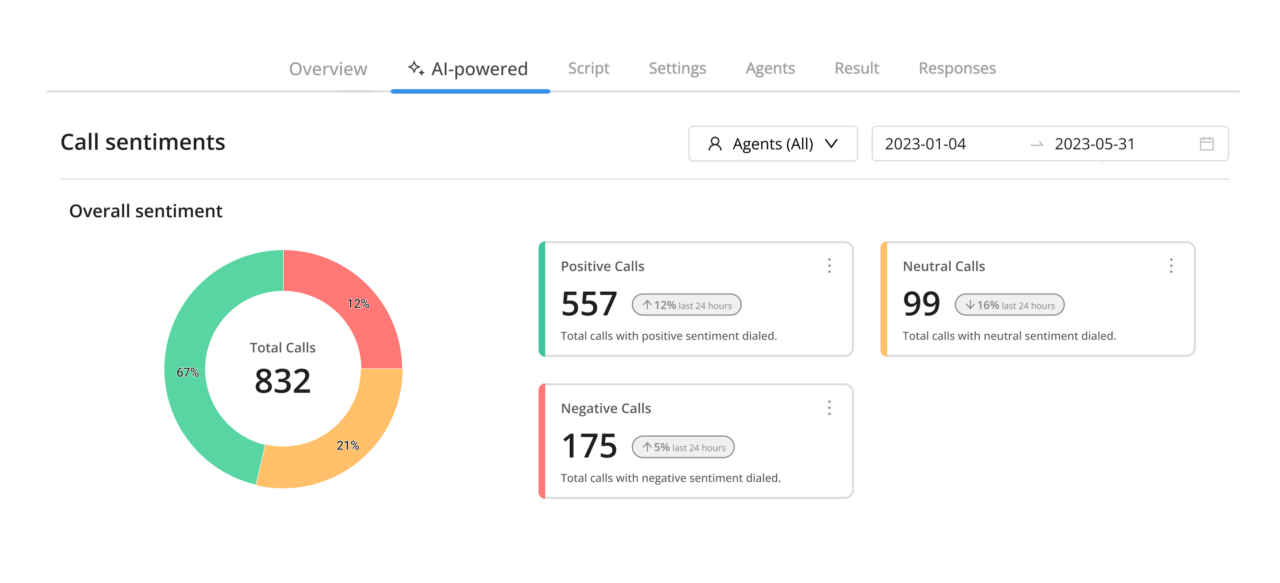Select the Script tab
1280x583 pixels.
click(588, 68)
